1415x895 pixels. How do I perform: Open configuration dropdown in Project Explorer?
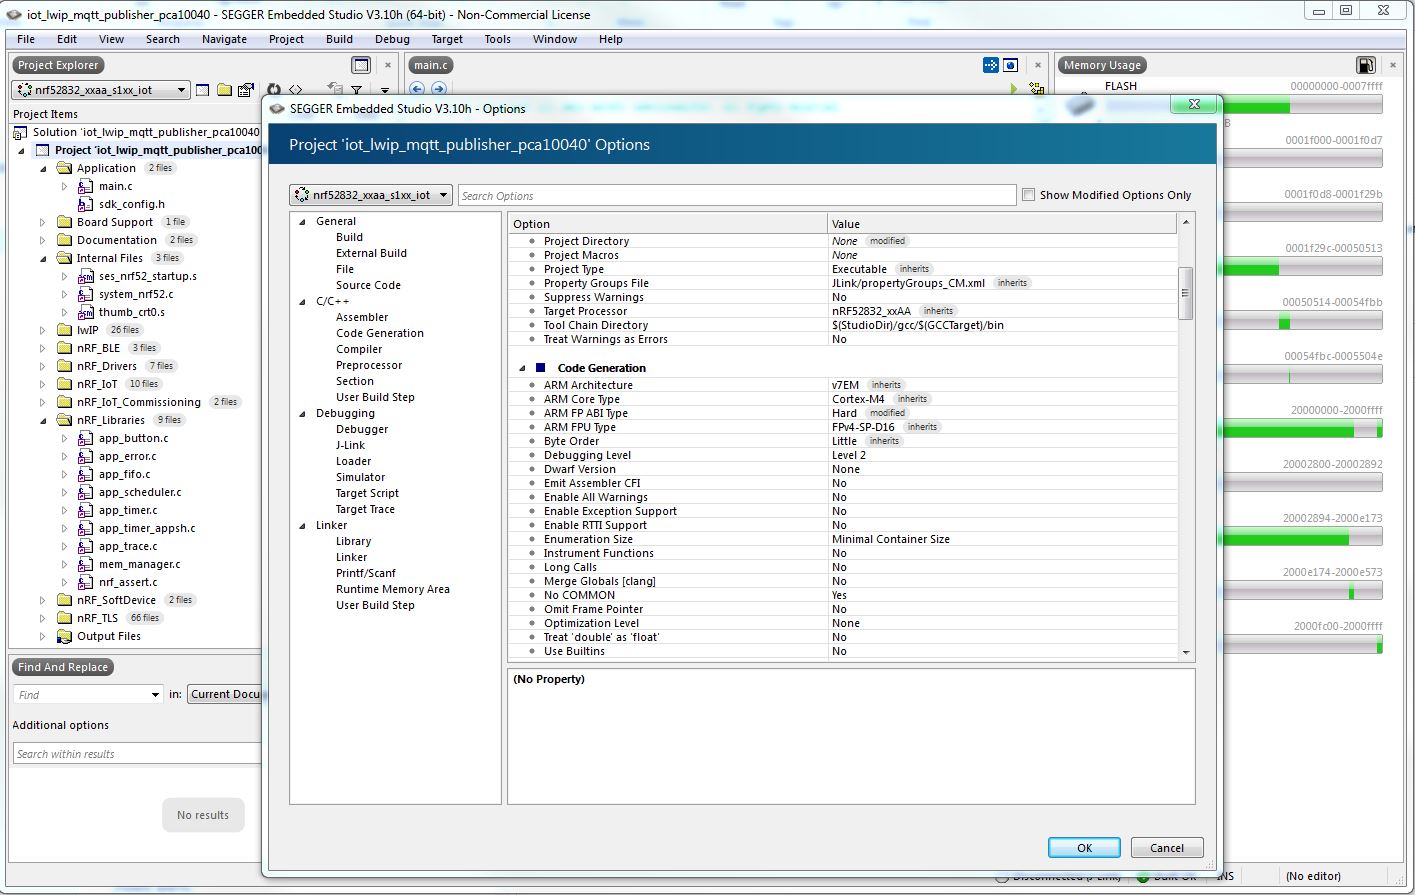pos(100,90)
